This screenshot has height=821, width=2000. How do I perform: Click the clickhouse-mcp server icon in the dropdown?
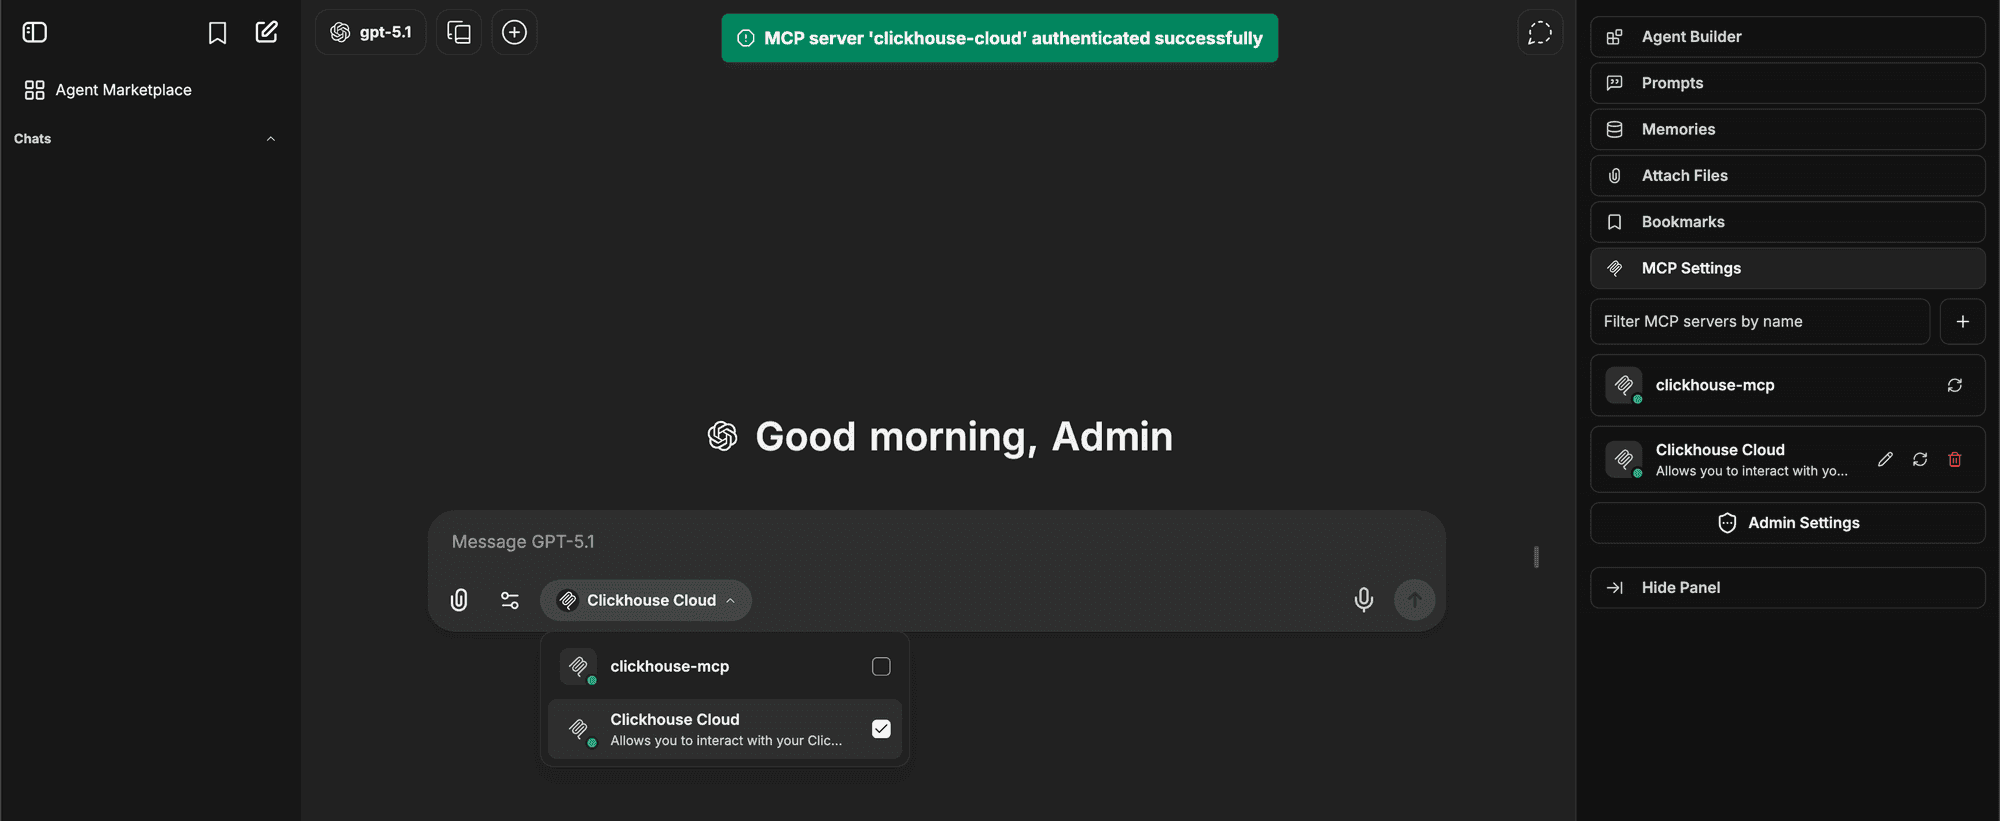(x=578, y=667)
